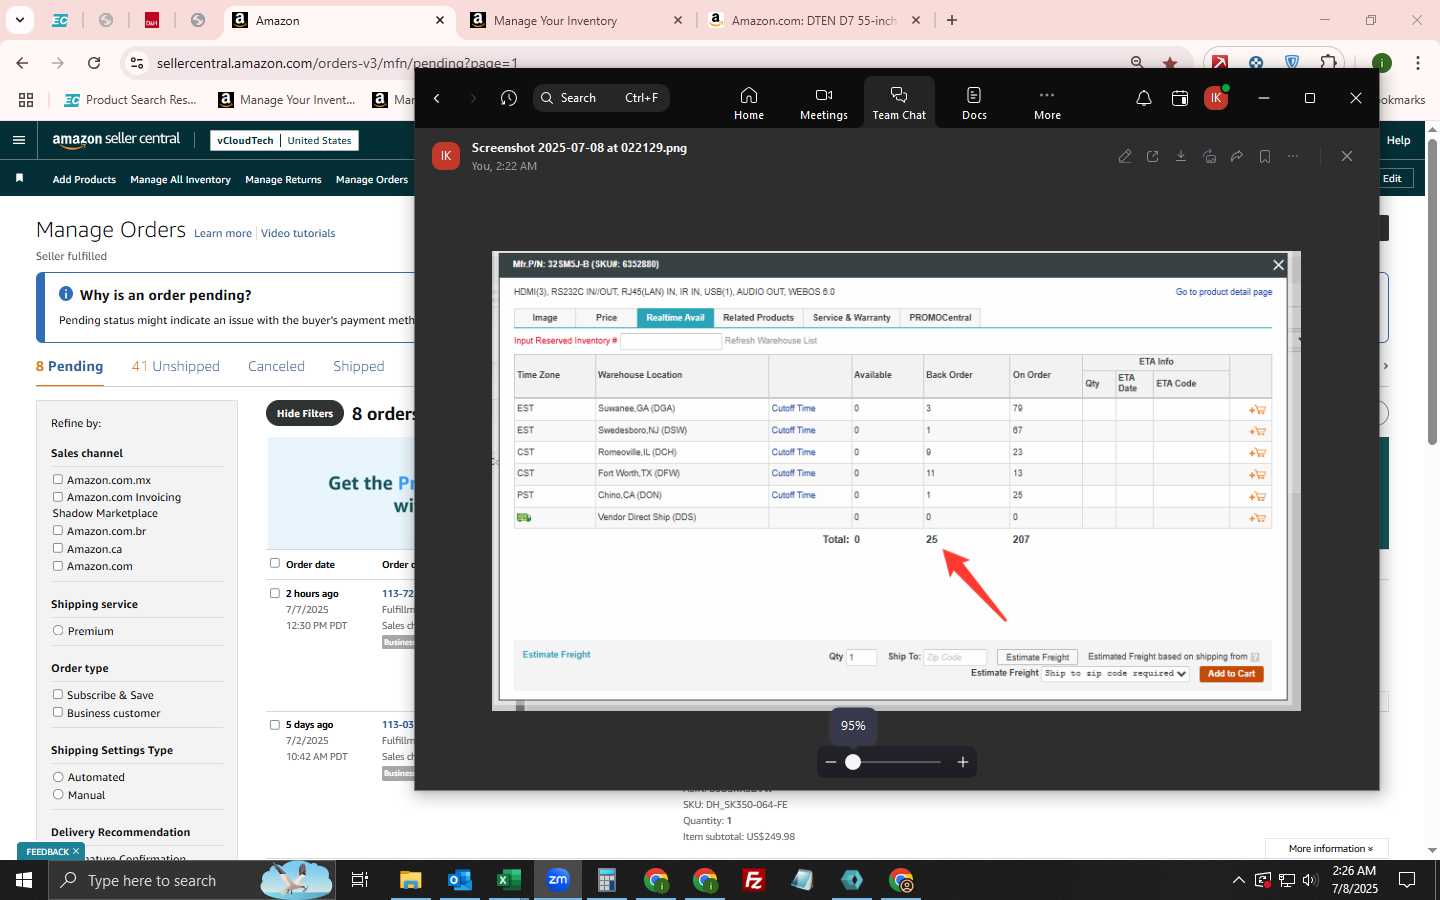The width and height of the screenshot is (1440, 900).
Task: Click the pencil edit icon in image viewer
Action: pyautogui.click(x=1125, y=156)
